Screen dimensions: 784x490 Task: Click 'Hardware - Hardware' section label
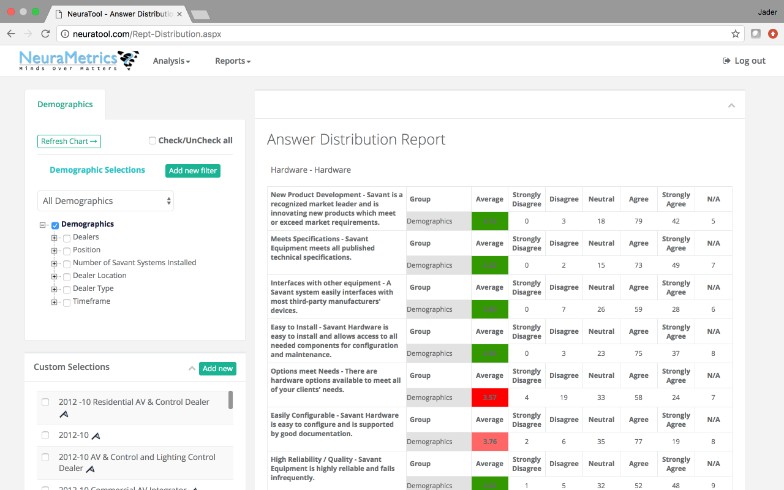[x=310, y=170]
